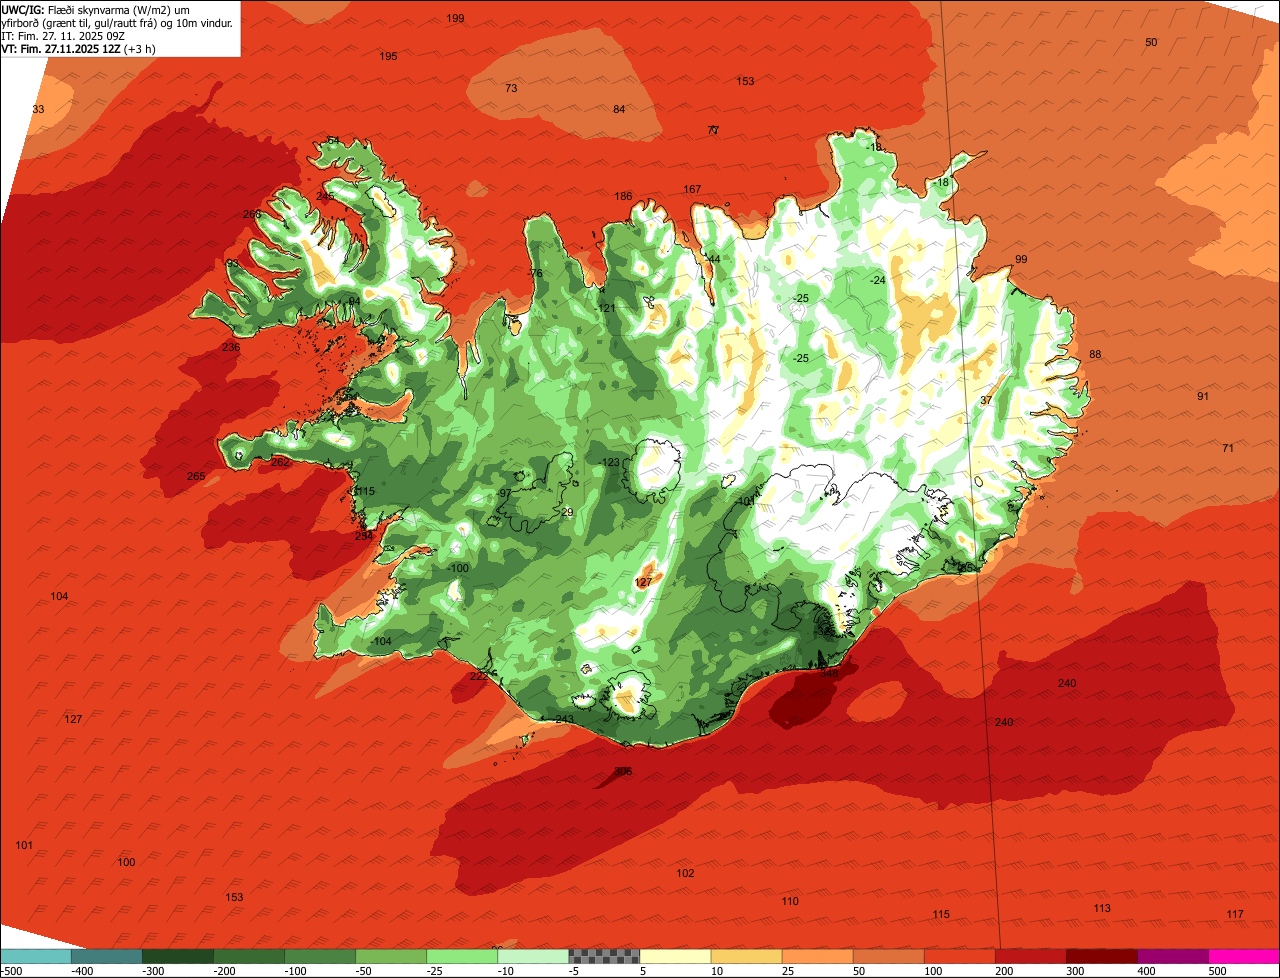The image size is (1280, 978).
Task: Click the map value '195'
Action: [x=388, y=57]
